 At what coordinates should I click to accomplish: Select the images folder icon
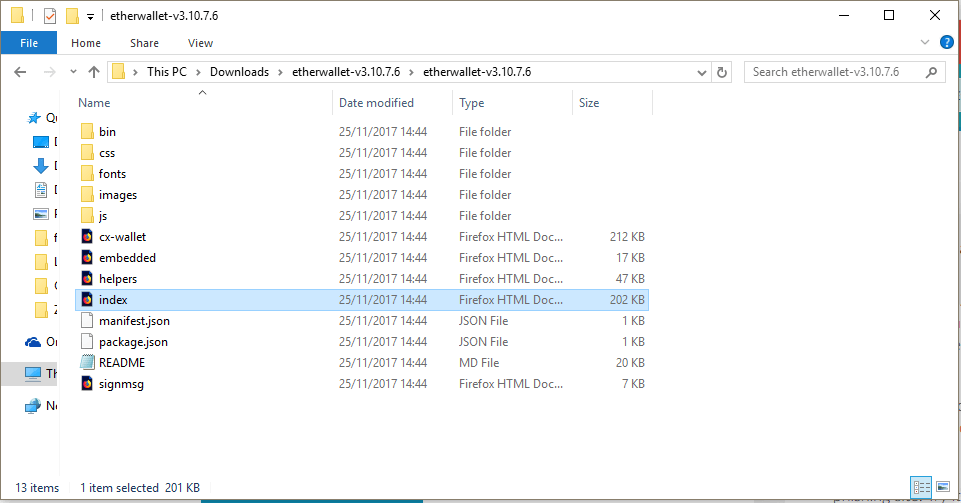coord(88,195)
